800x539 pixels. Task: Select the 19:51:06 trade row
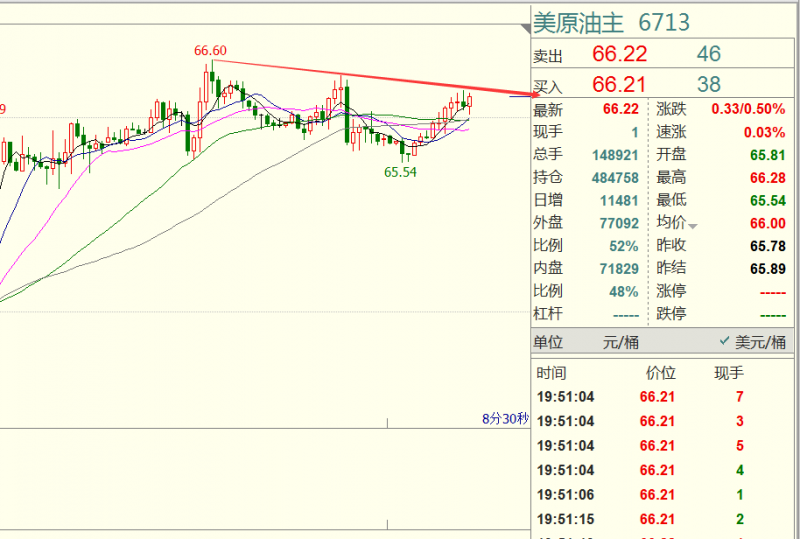click(x=640, y=494)
